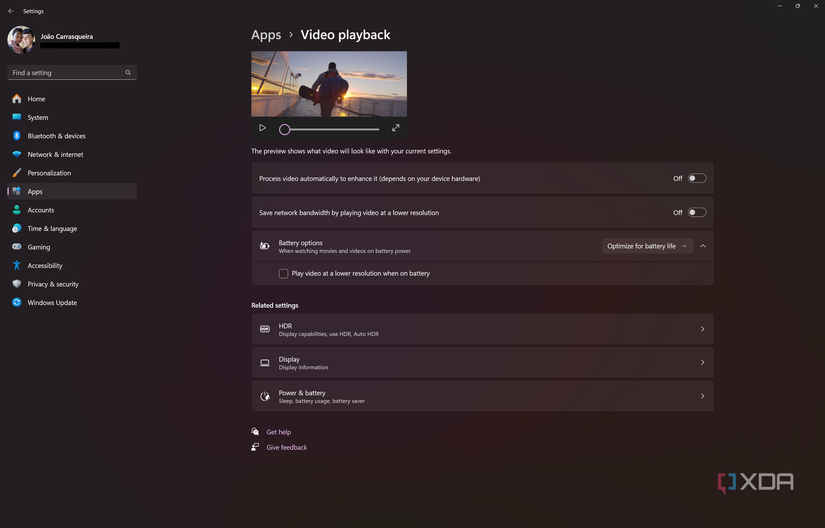Click the Apps icon in sidebar

[17, 191]
